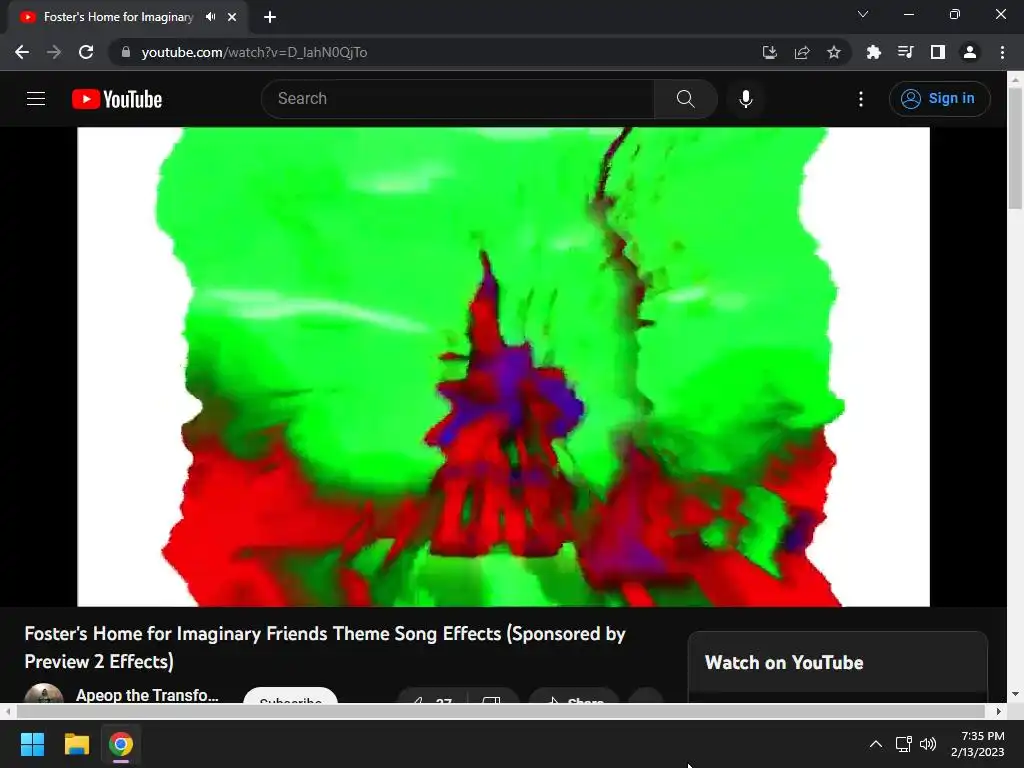Share this page icon in address bar
This screenshot has width=1024, height=768.
point(802,52)
